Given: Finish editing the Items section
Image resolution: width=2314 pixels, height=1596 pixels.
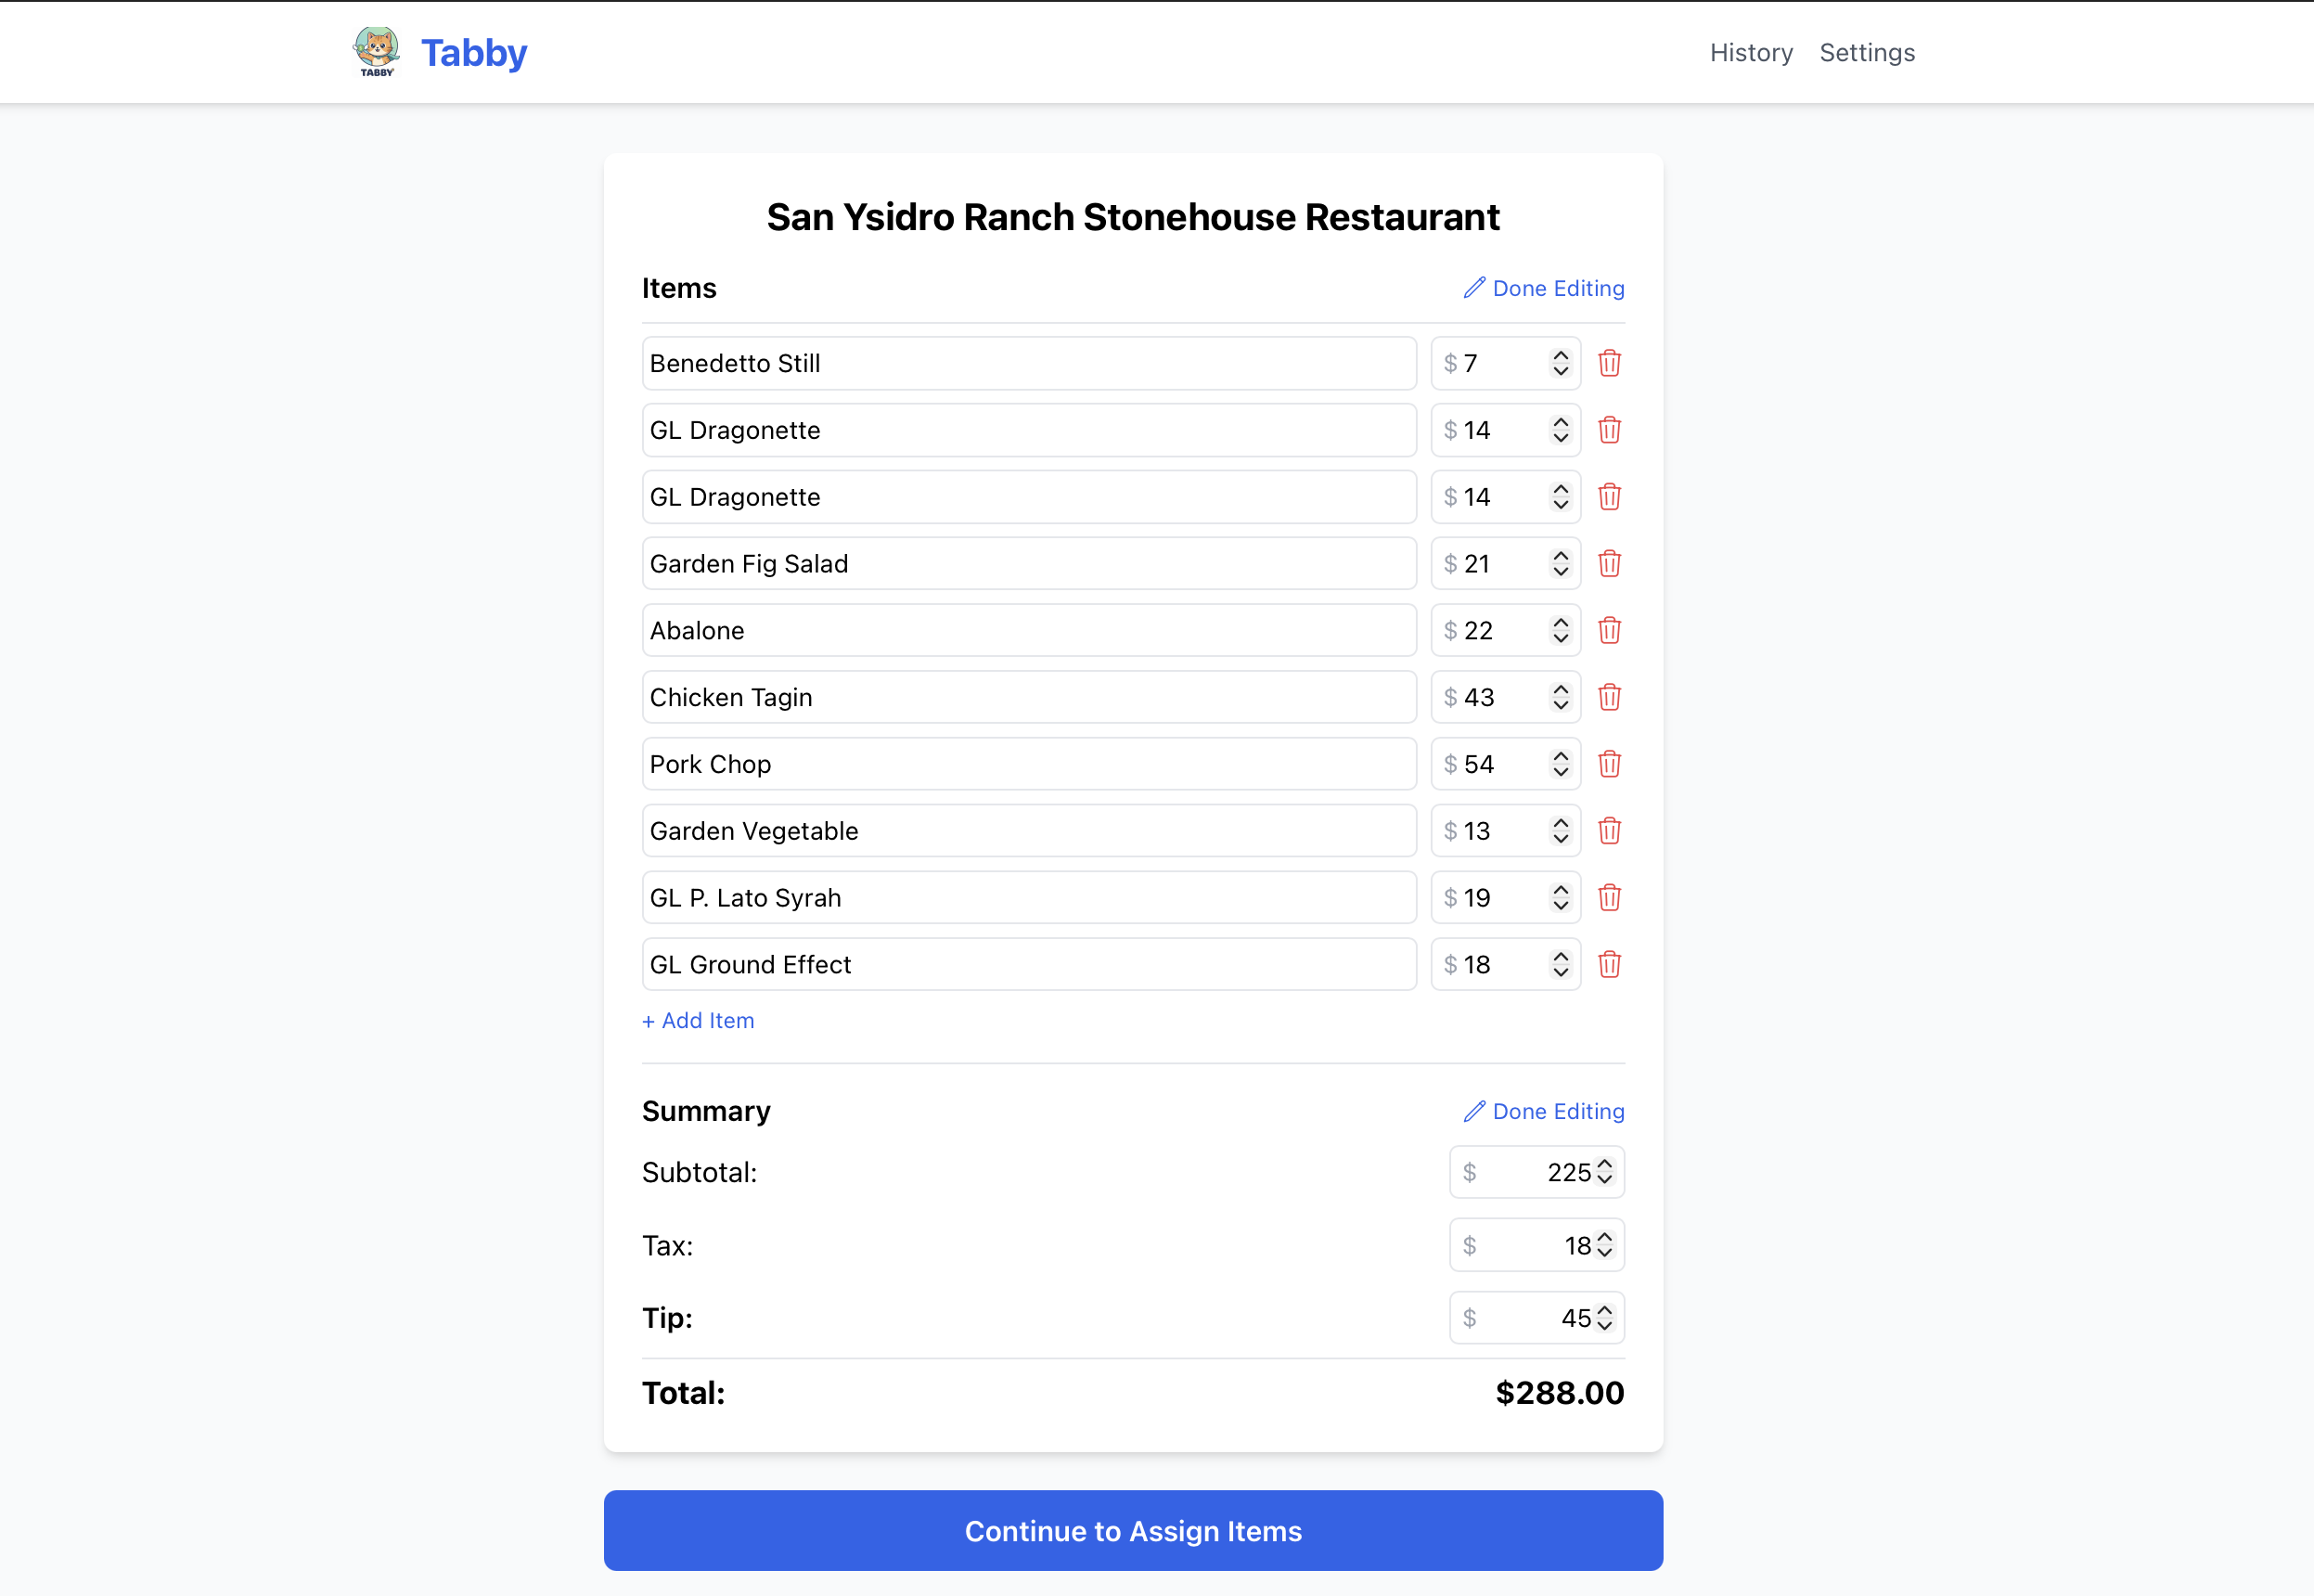Looking at the screenshot, I should point(1543,288).
